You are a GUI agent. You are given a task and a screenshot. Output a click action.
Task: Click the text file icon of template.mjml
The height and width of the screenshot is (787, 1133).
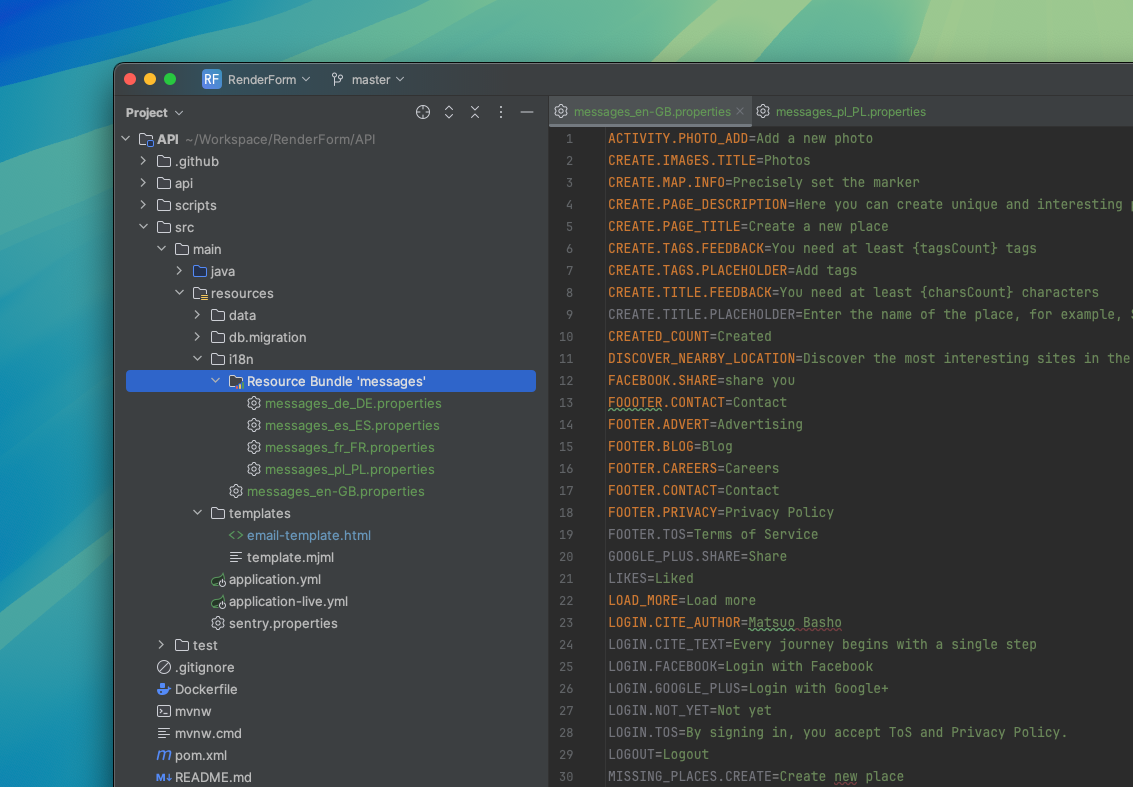pyautogui.click(x=236, y=557)
